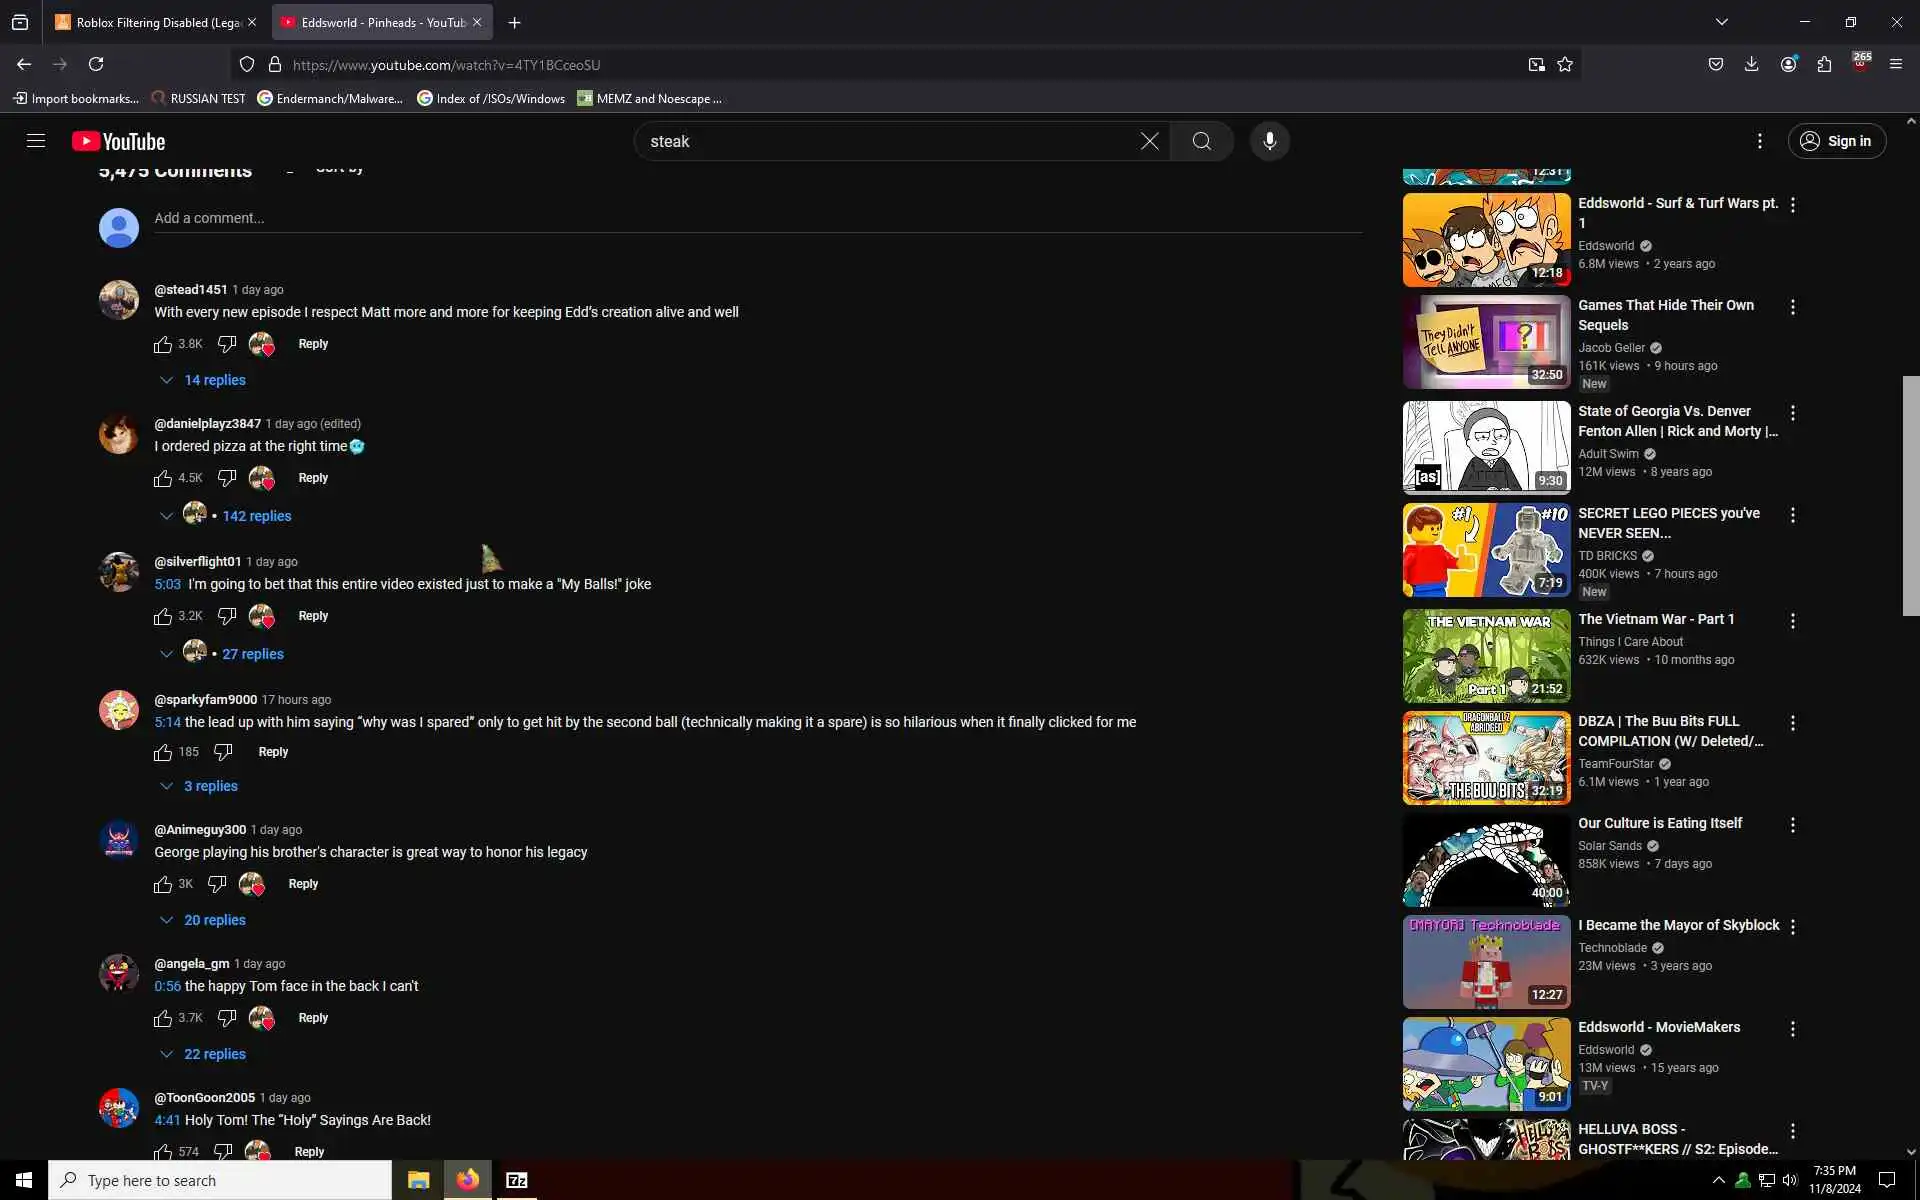Open options for Jacob Geller video

[x=1793, y=307]
